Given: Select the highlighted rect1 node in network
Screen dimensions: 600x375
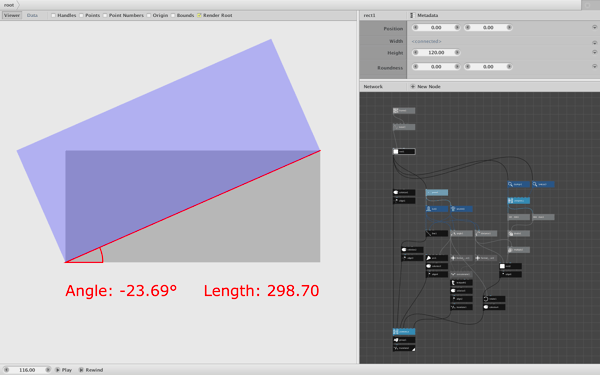Looking at the screenshot, I should click(404, 152).
